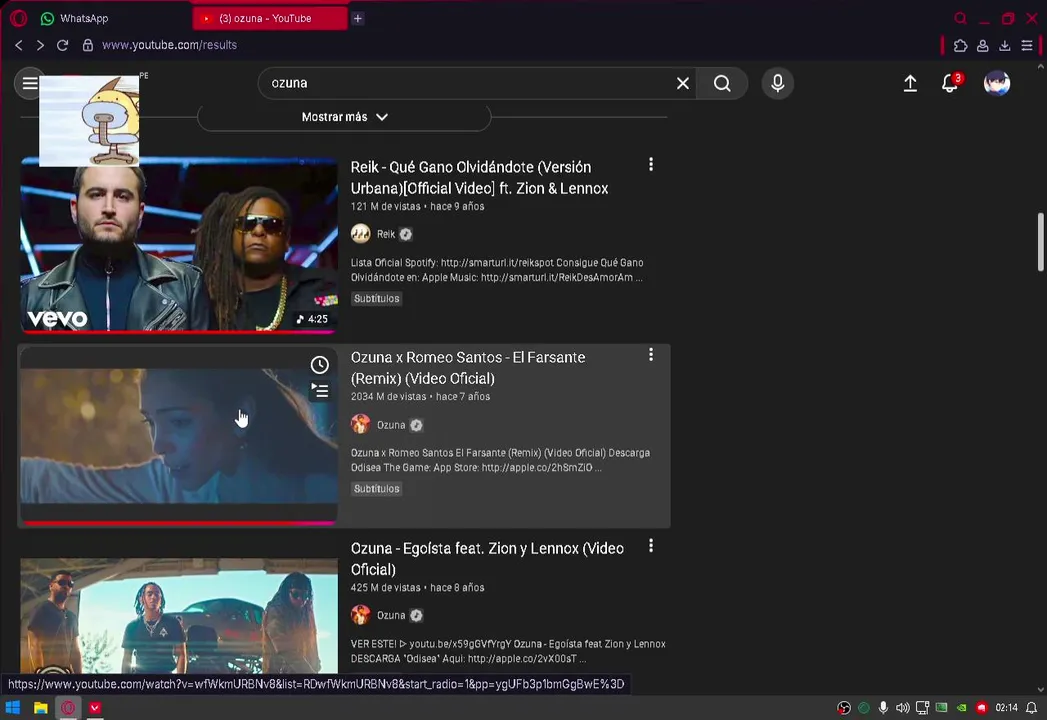Reload the YouTube page
This screenshot has width=1047, height=720.
point(63,45)
